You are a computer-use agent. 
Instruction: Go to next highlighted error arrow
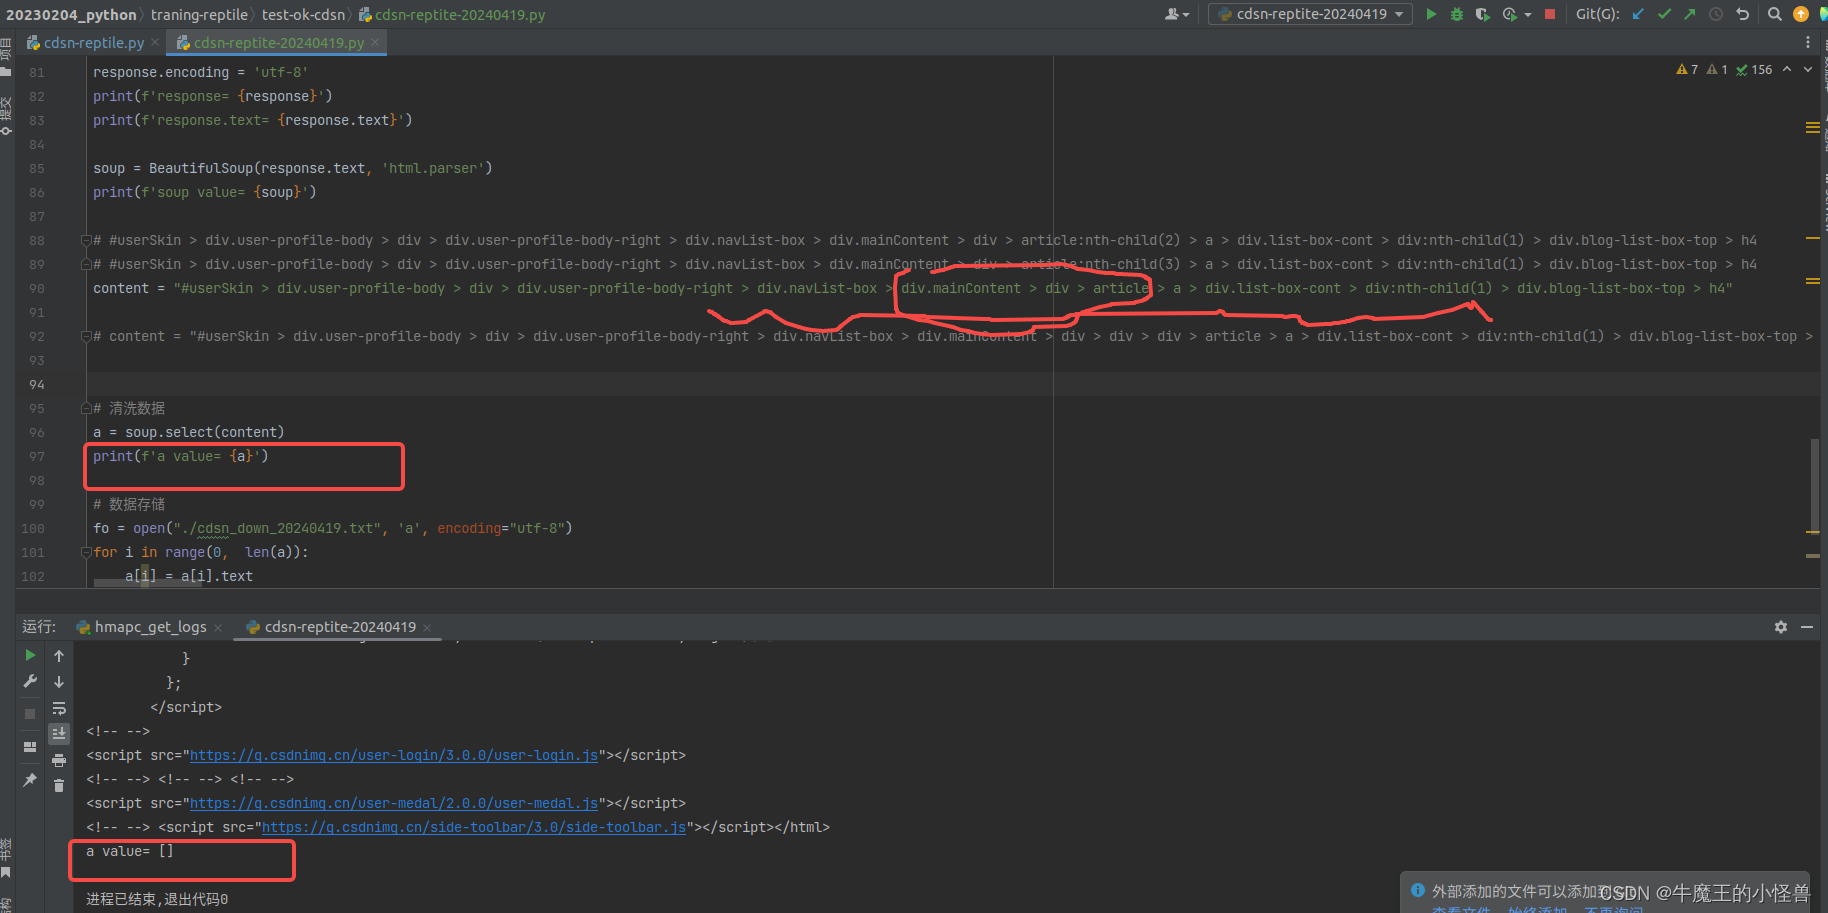point(1808,69)
